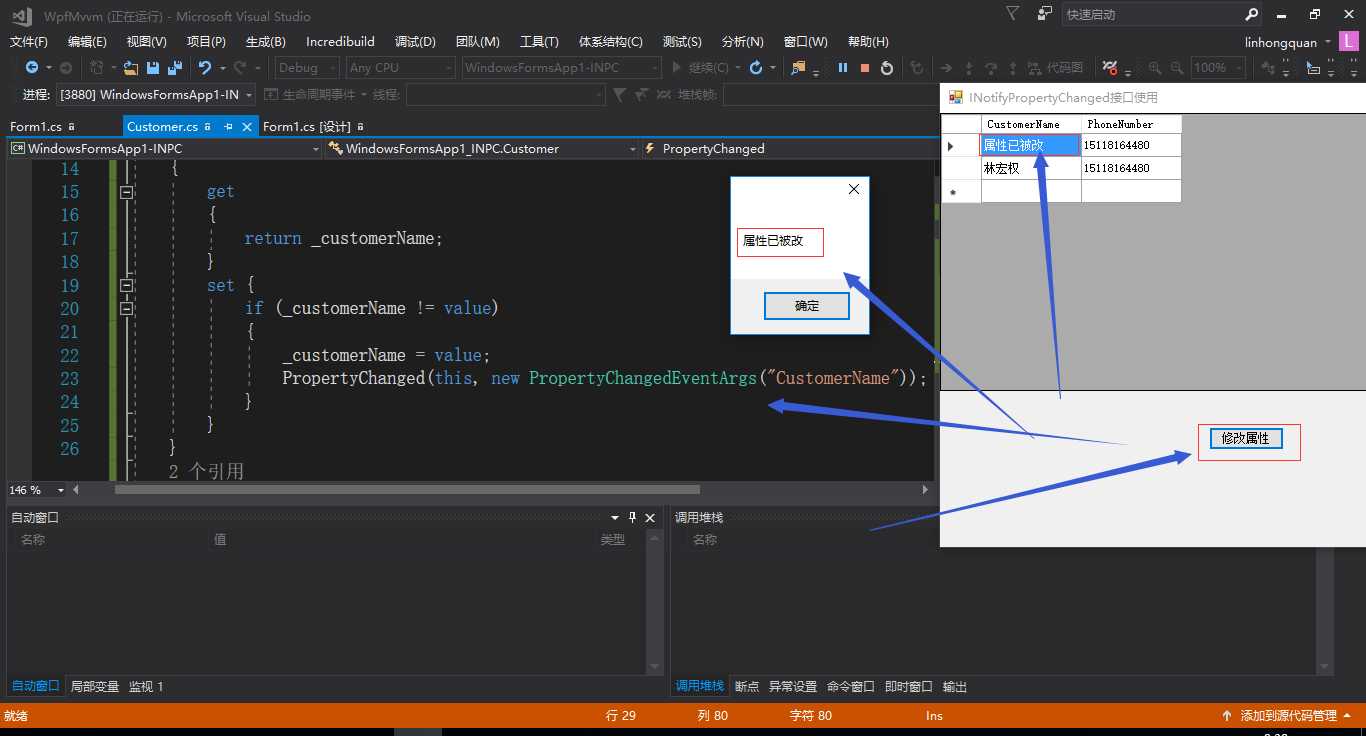Screen dimensions: 1366x736
Task: Undo the last action using toolbar arrow
Action: point(205,68)
